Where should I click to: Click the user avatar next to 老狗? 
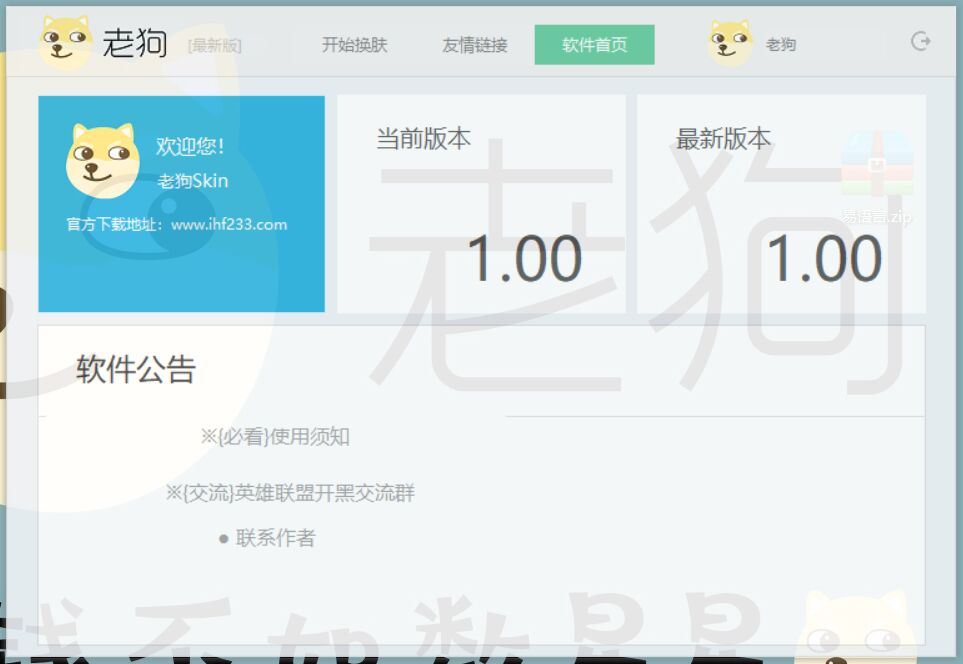(x=729, y=44)
